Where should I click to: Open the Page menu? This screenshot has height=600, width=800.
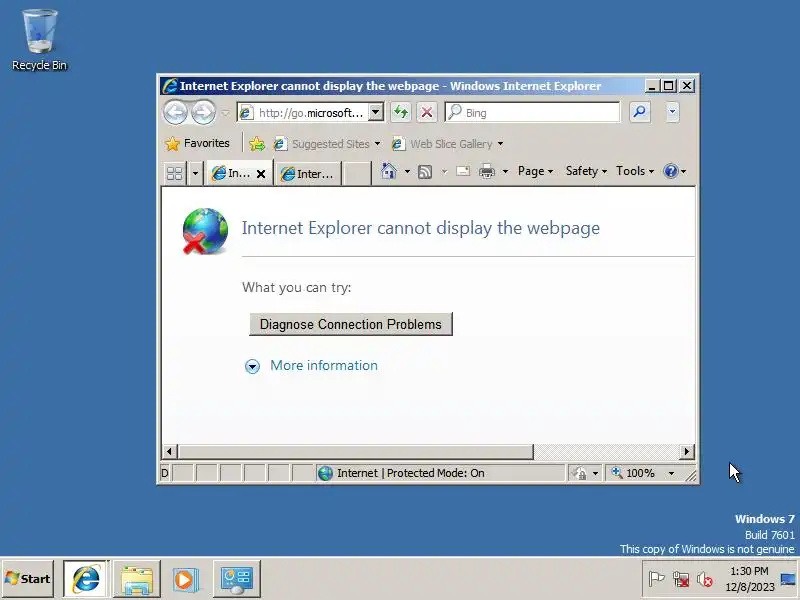tap(535, 171)
